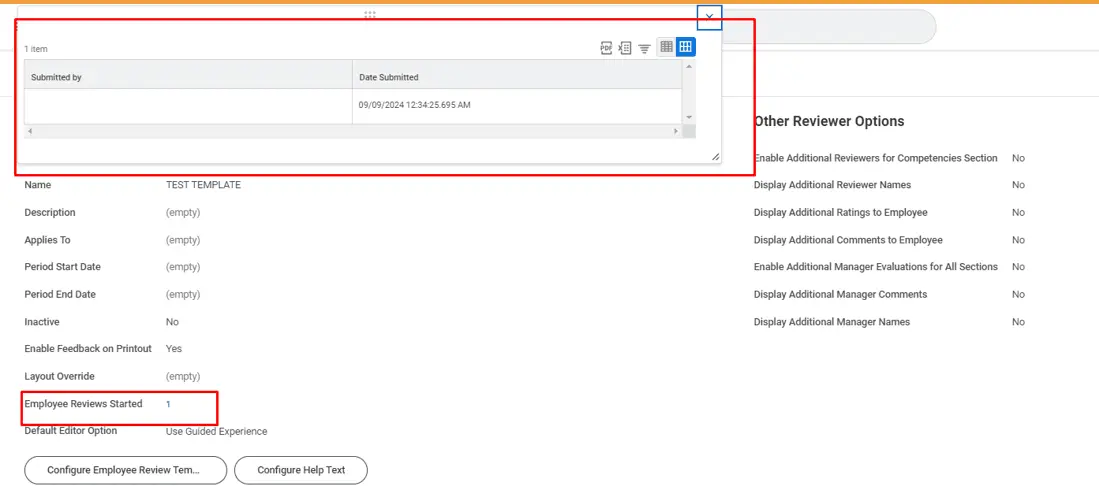Export the table to Excel
The image size is (1099, 486).
click(625, 47)
